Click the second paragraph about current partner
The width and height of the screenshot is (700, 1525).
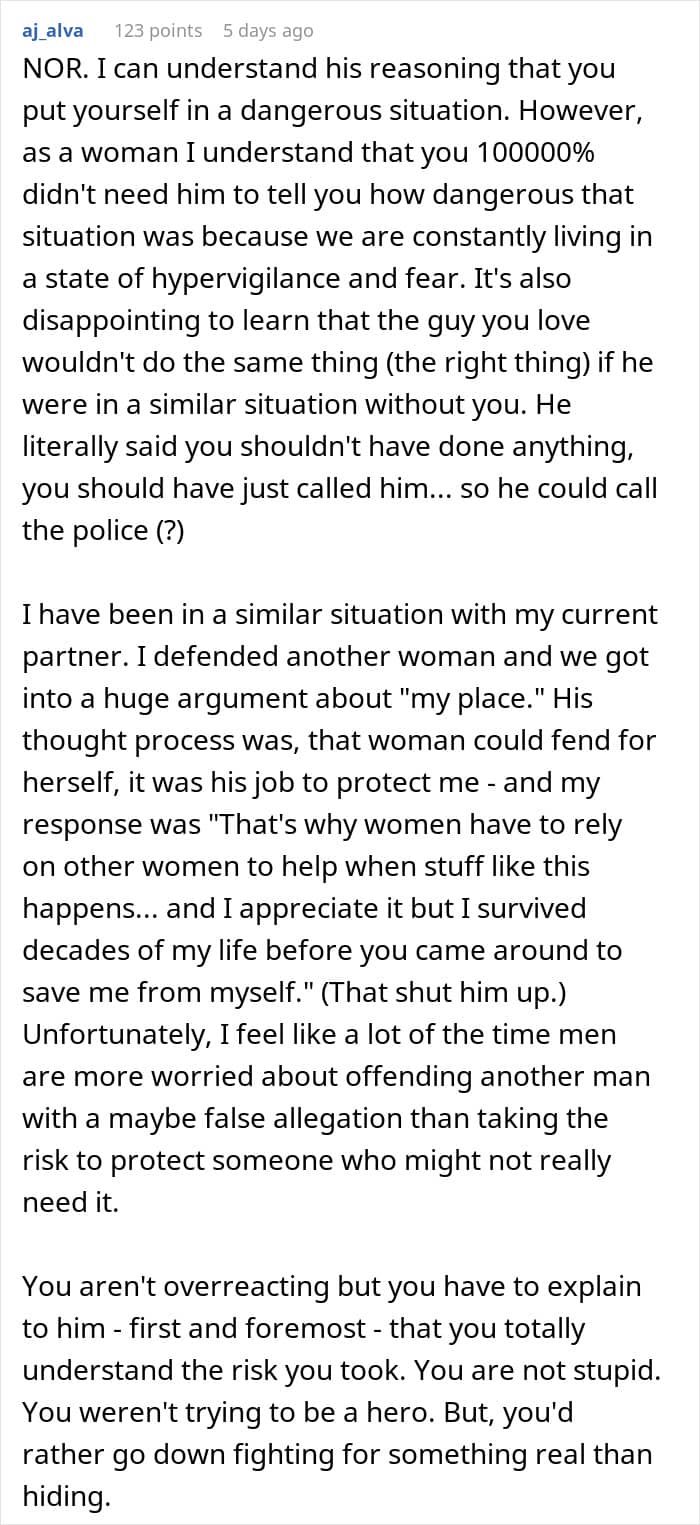(340, 908)
